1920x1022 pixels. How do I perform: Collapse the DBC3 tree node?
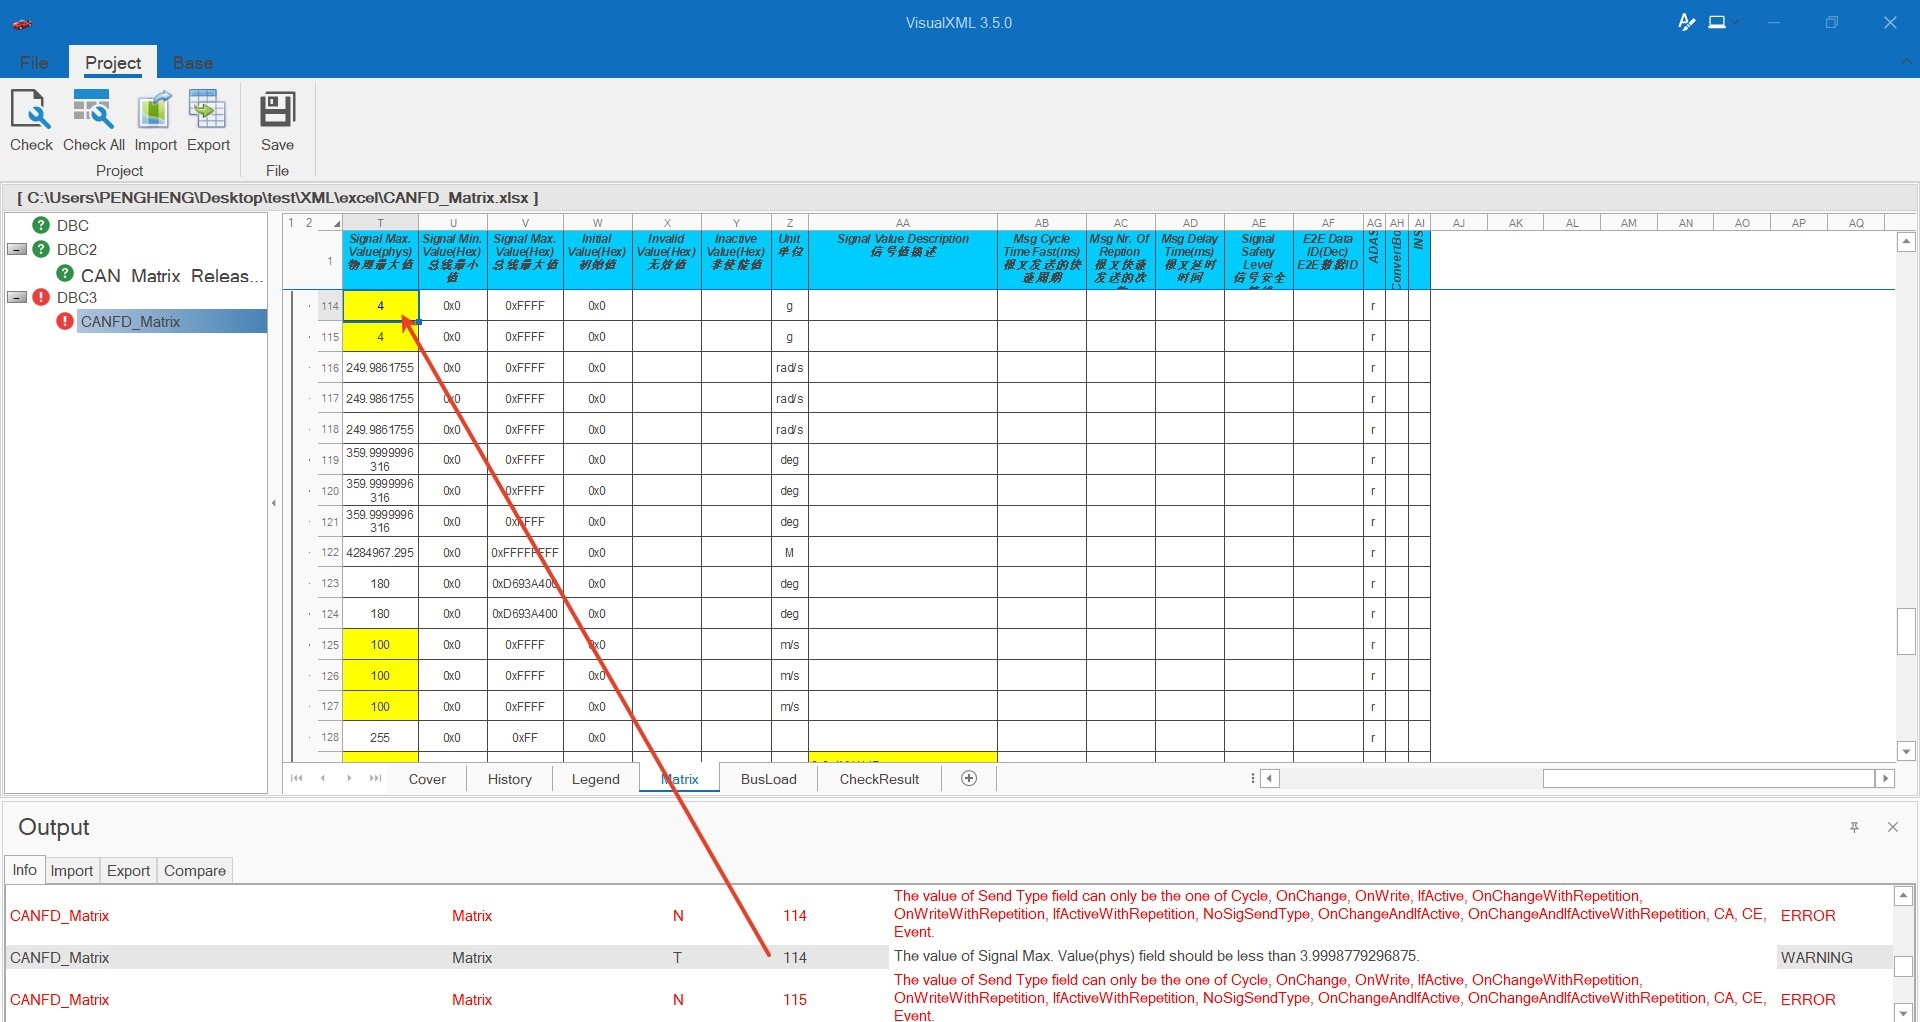[17, 297]
